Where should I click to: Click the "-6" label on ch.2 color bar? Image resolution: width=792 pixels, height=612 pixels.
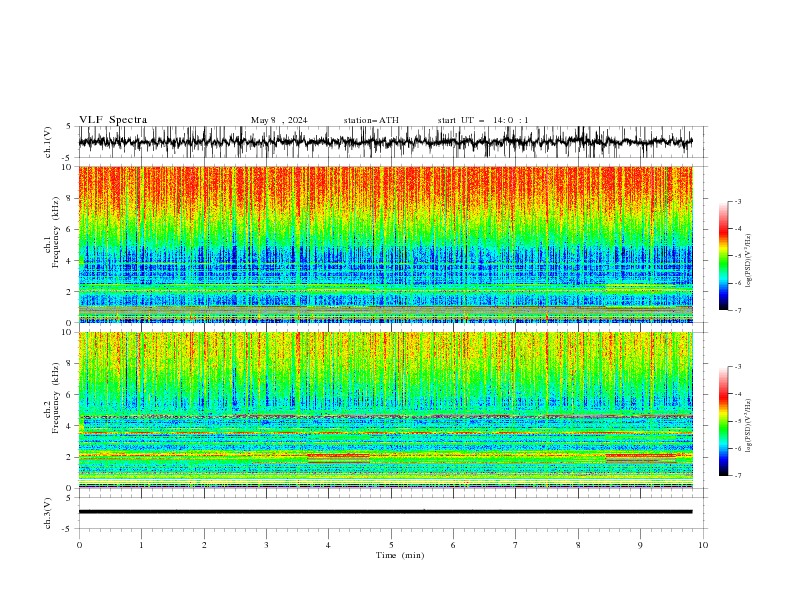tap(737, 448)
